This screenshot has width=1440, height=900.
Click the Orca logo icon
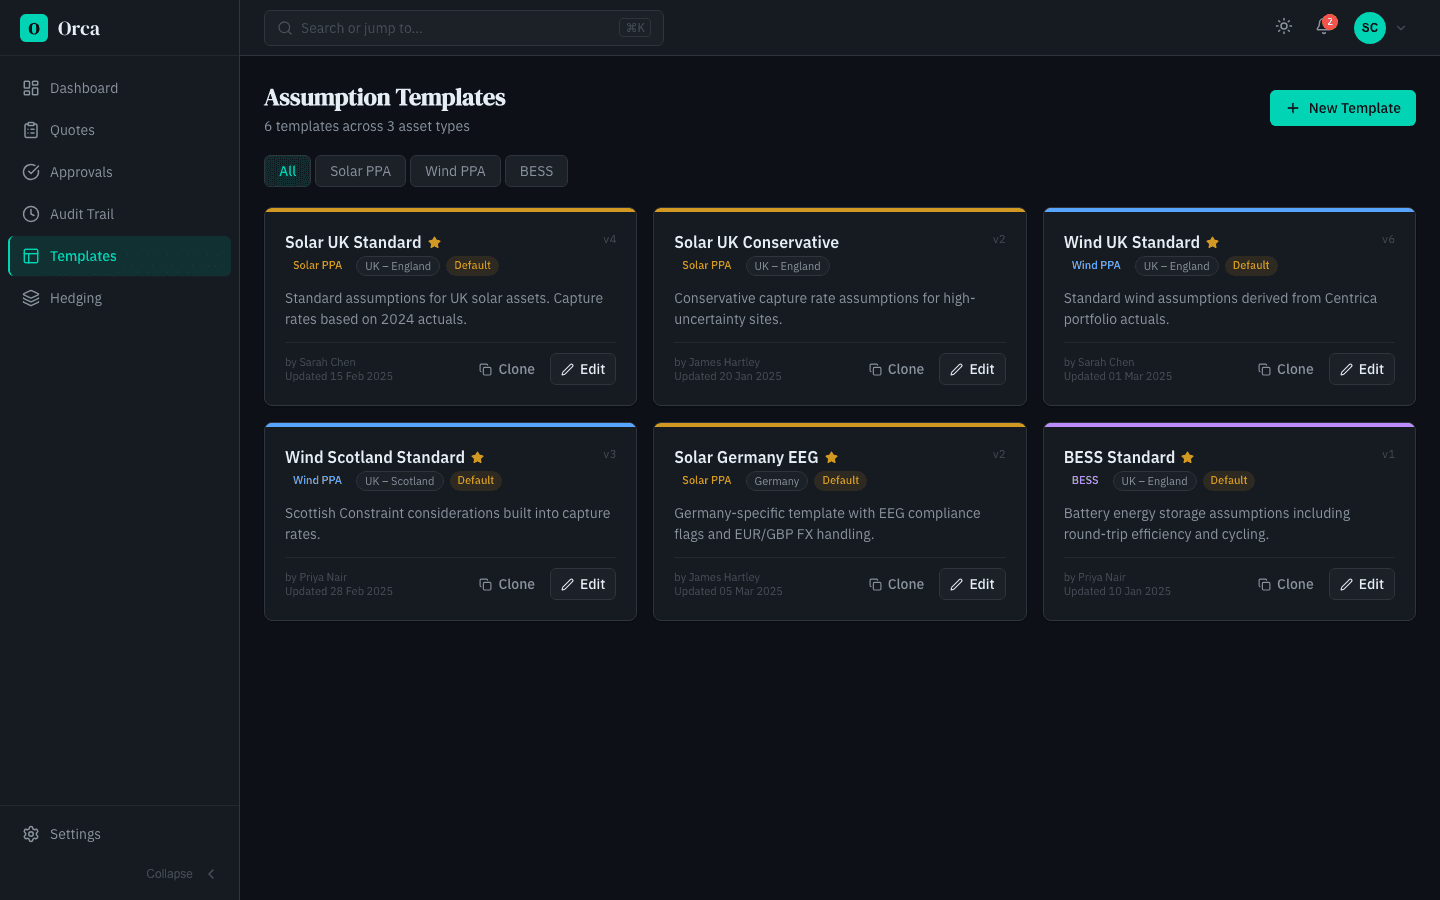(x=34, y=28)
